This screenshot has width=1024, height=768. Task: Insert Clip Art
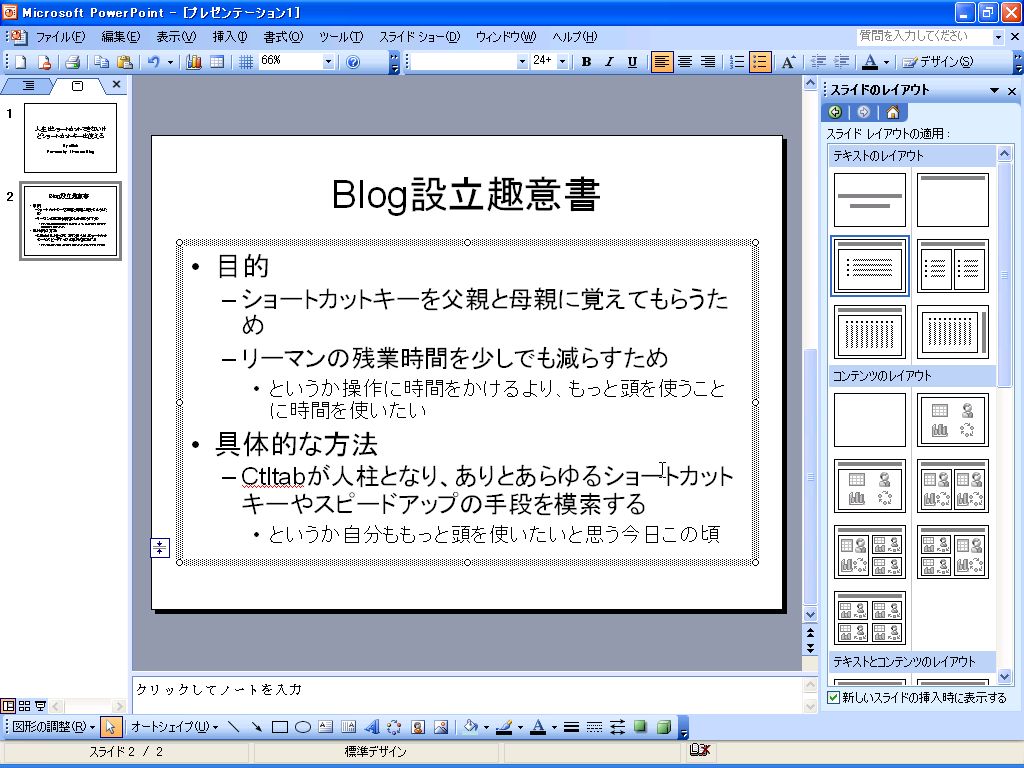418,727
